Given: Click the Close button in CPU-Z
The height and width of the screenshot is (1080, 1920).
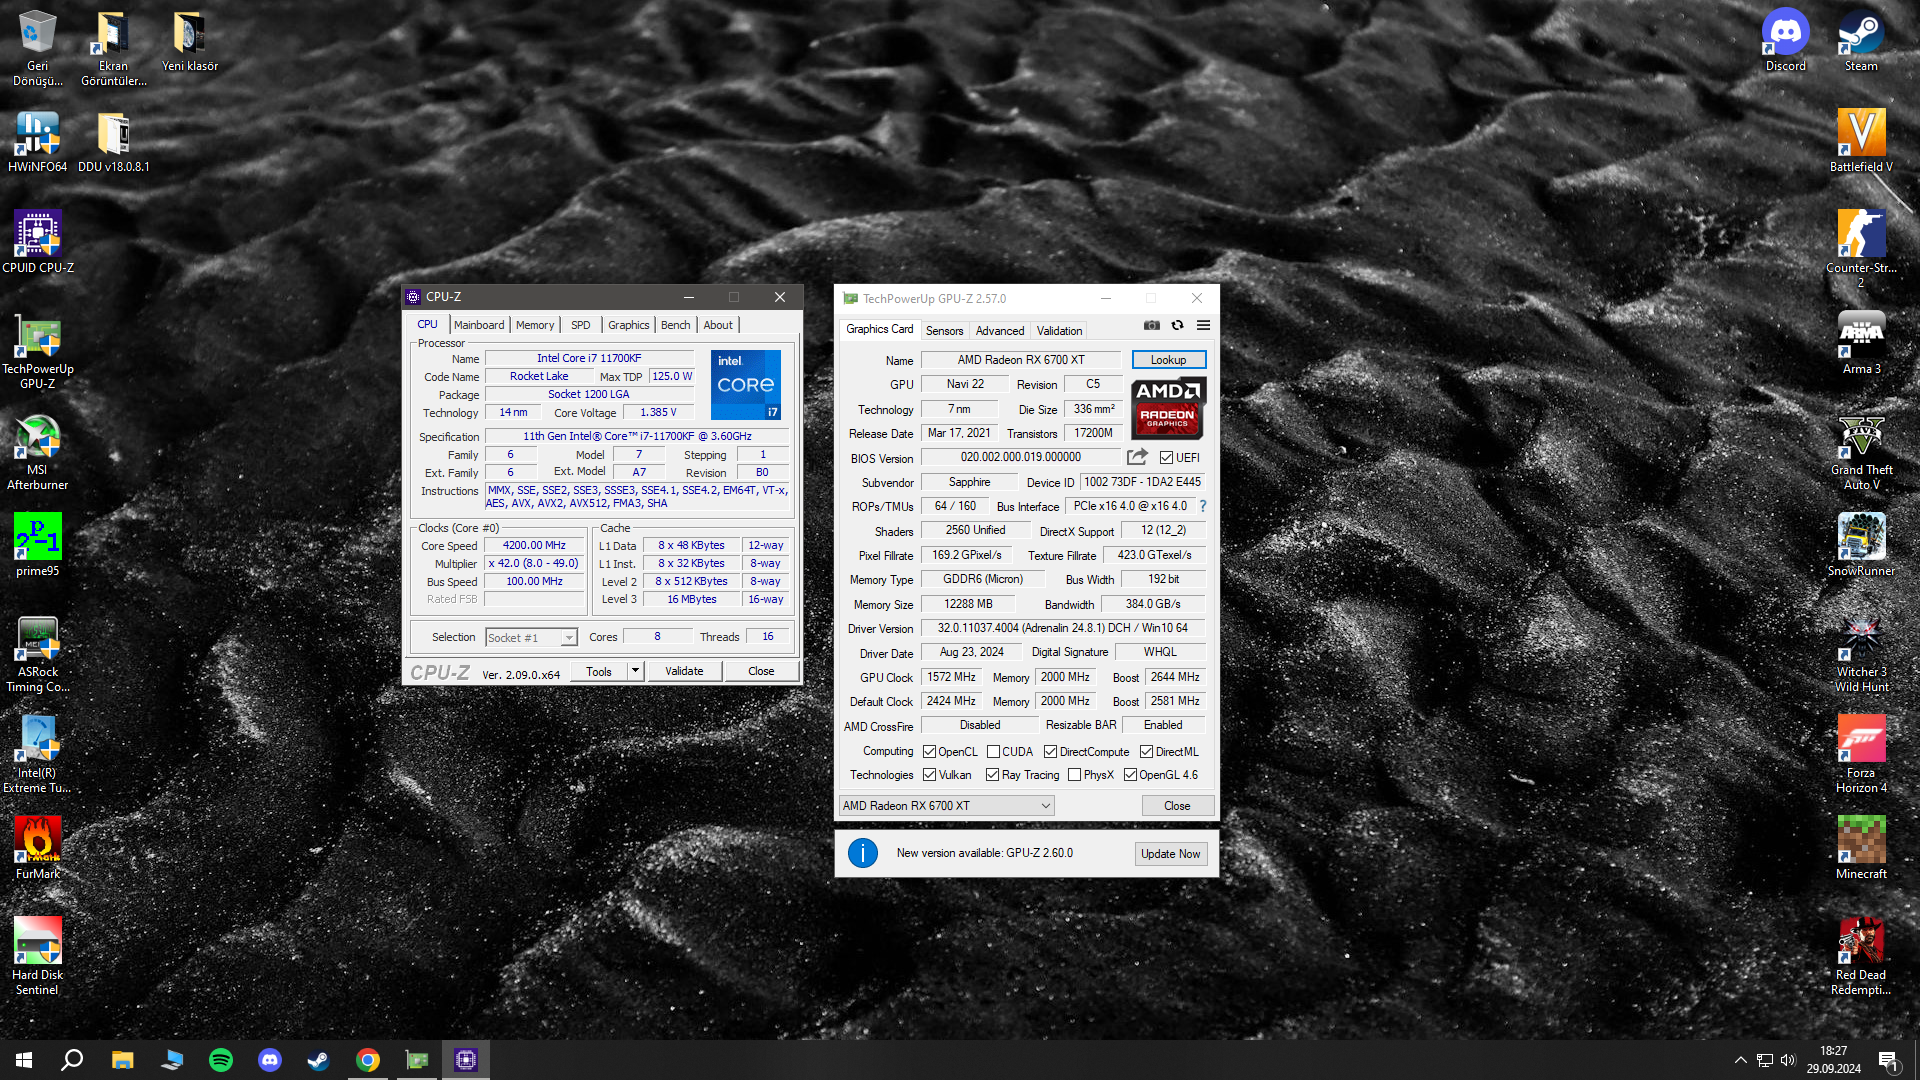Looking at the screenshot, I should (761, 671).
